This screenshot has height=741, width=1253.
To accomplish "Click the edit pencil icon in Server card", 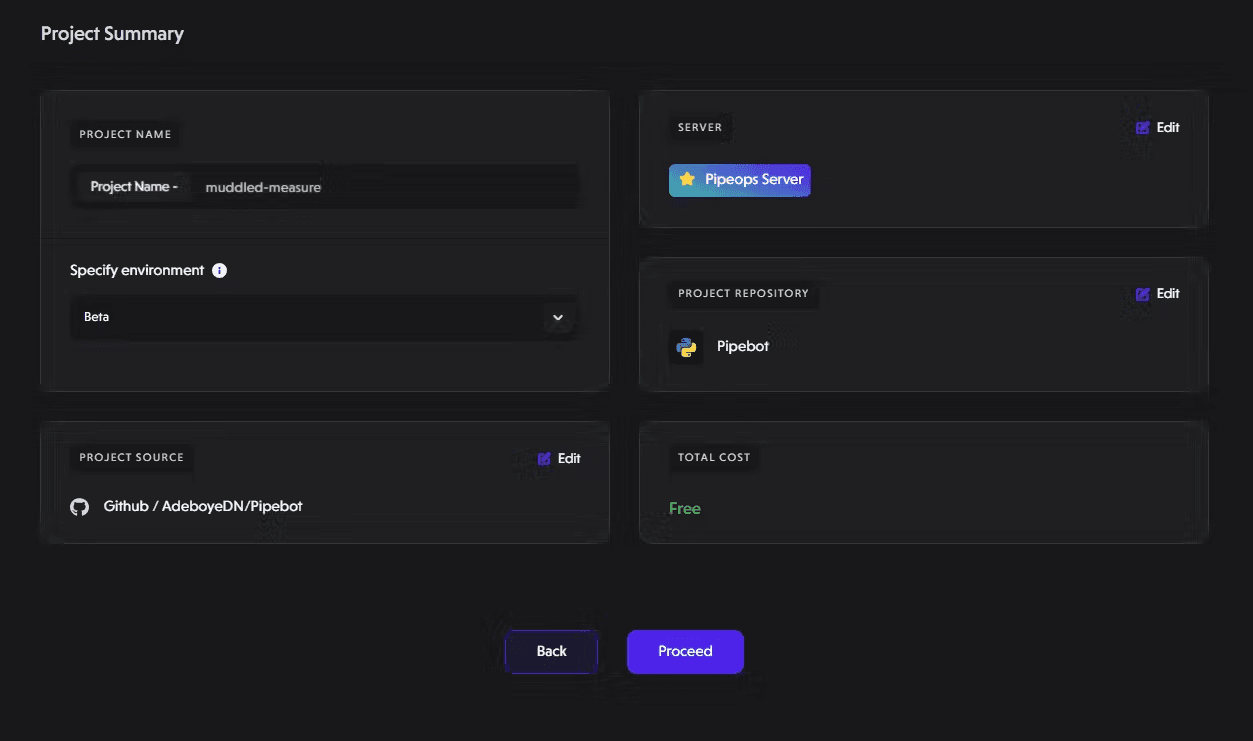I will pos(1143,128).
